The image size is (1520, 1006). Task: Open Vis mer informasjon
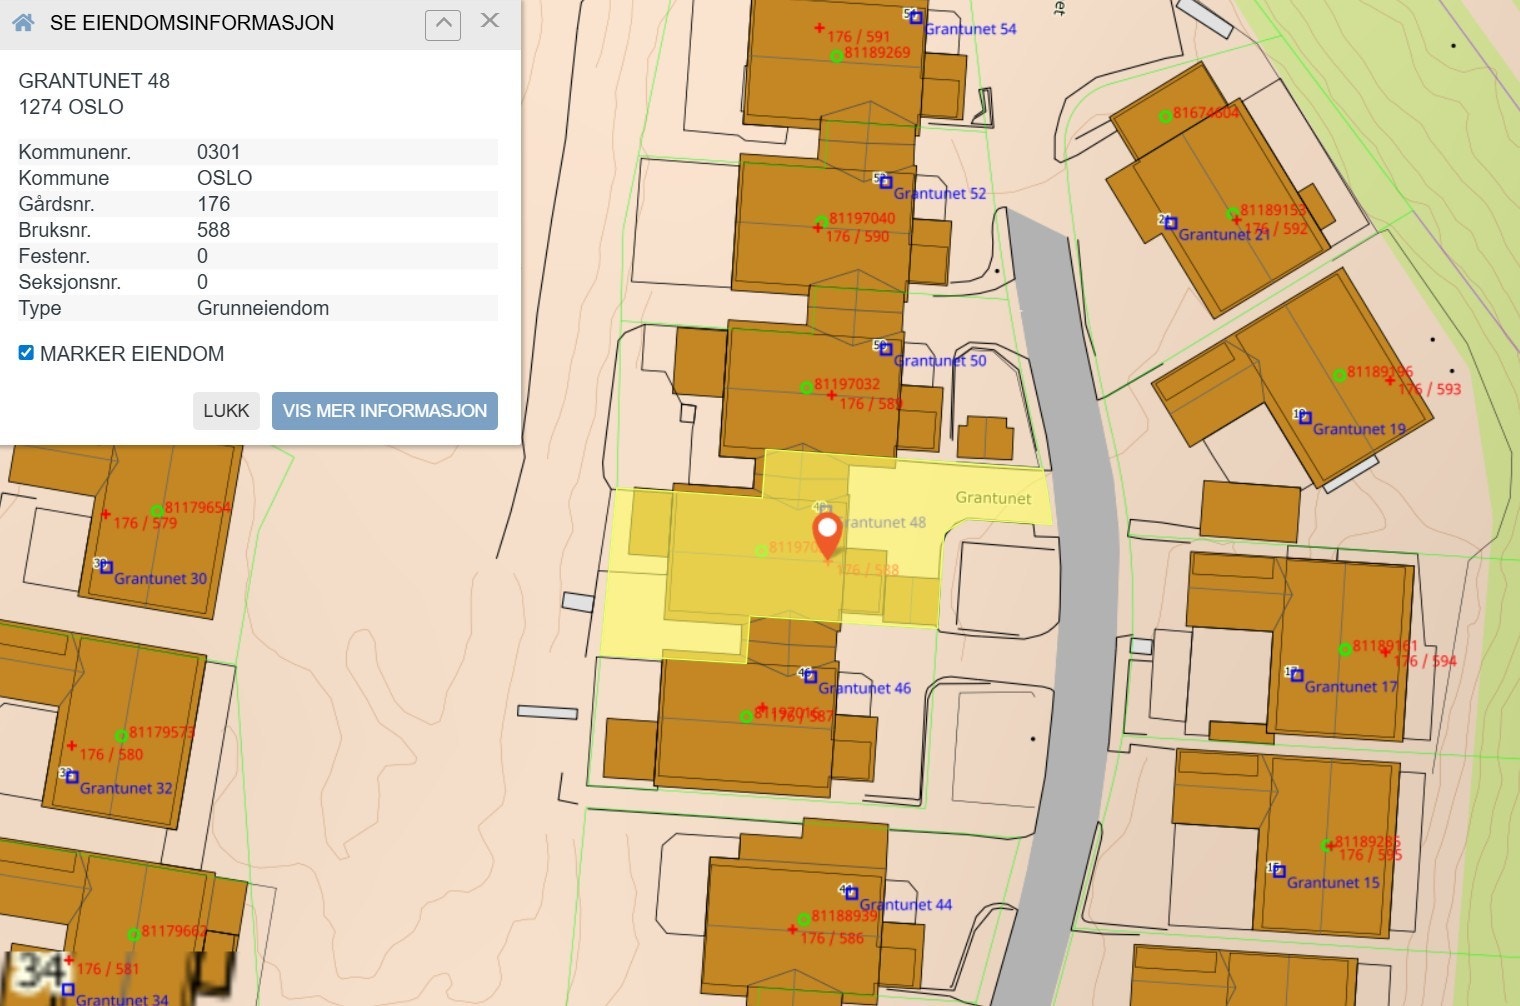point(384,411)
